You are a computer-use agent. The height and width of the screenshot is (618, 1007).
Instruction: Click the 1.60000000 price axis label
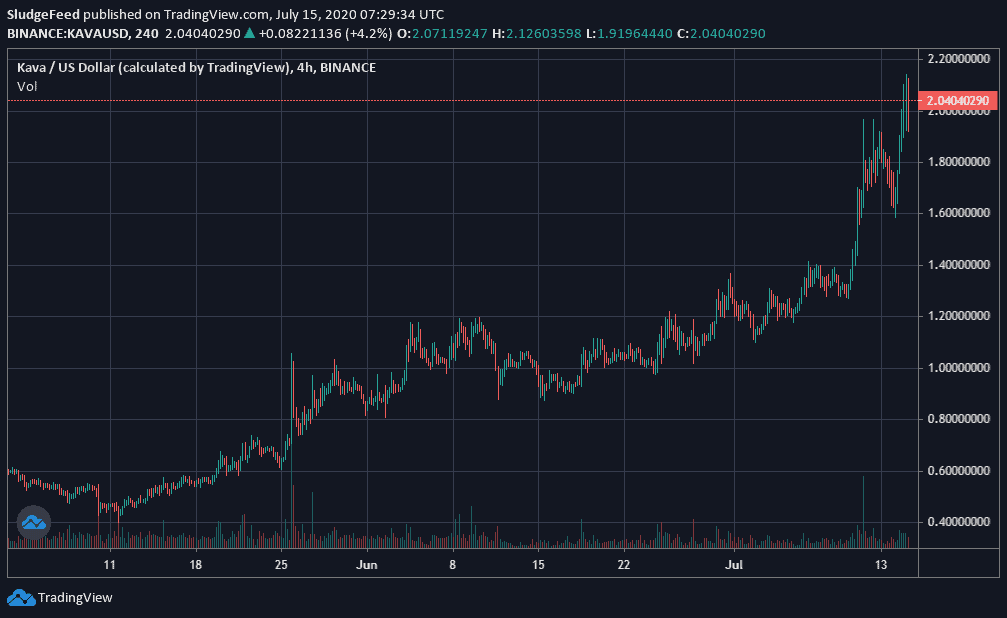coord(959,213)
